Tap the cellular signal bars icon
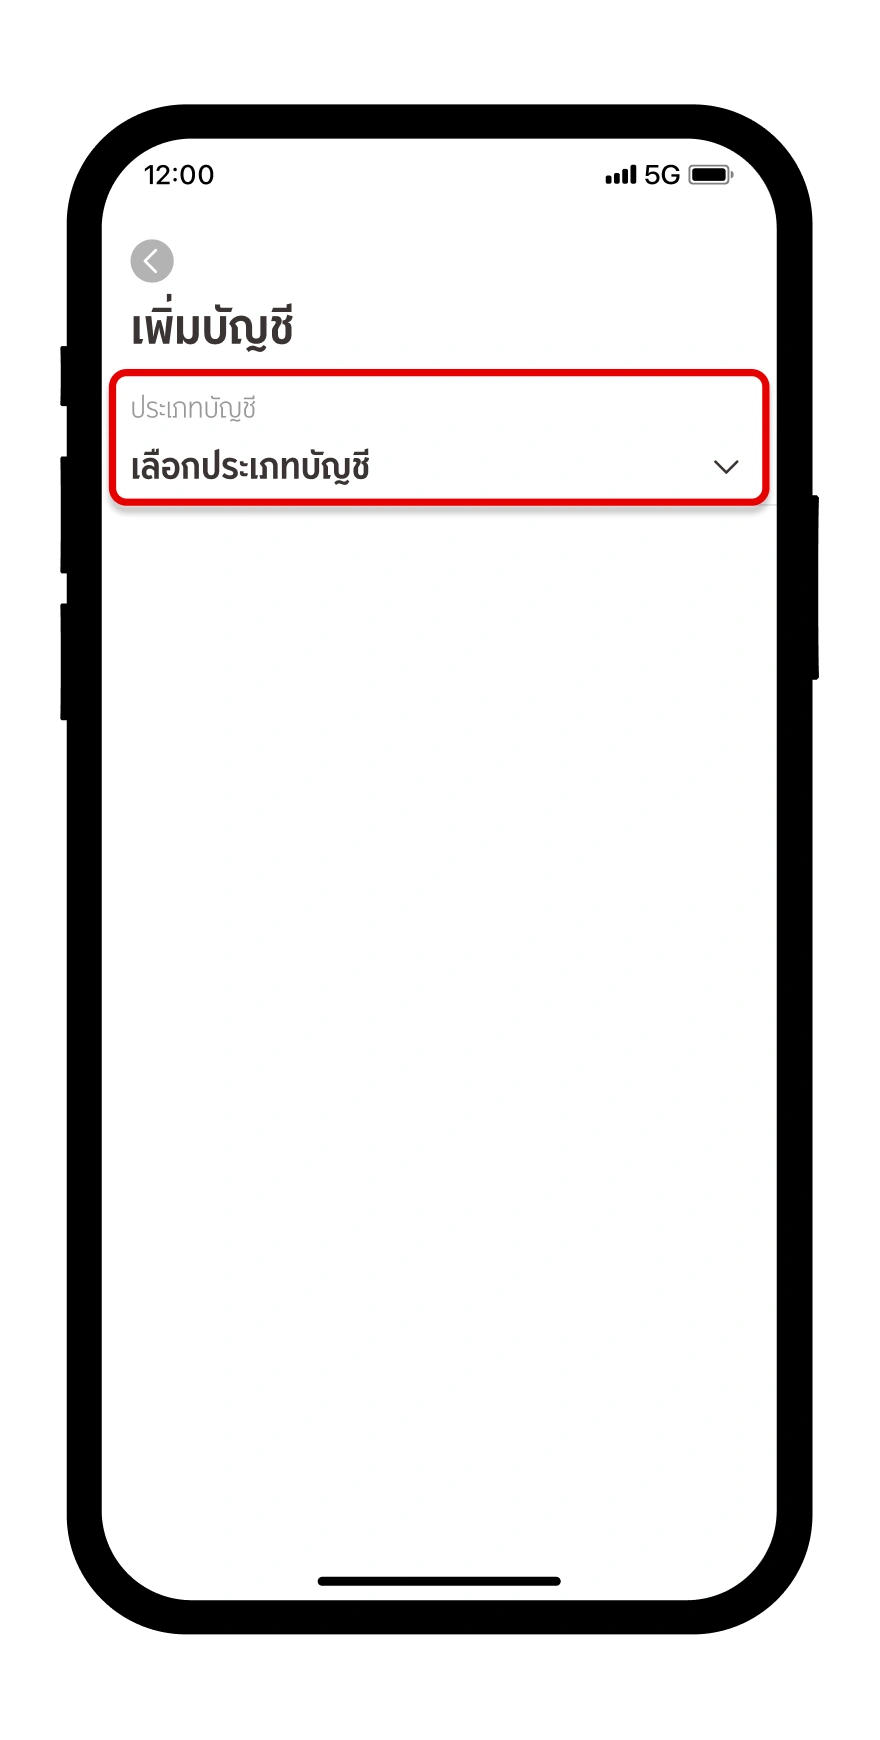This screenshot has width=880, height=1740. point(621,176)
